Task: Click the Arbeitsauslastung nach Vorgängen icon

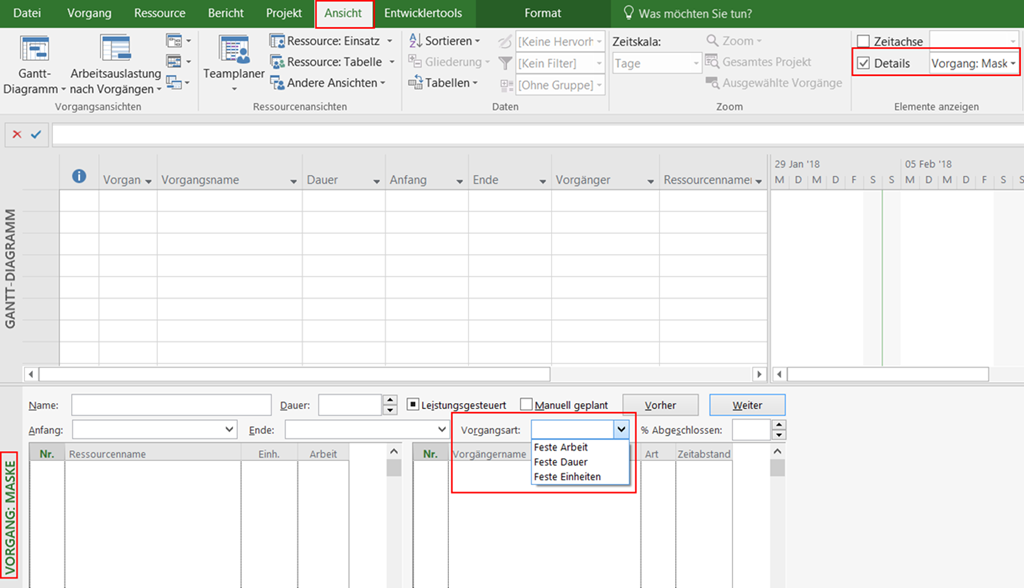Action: click(x=115, y=50)
